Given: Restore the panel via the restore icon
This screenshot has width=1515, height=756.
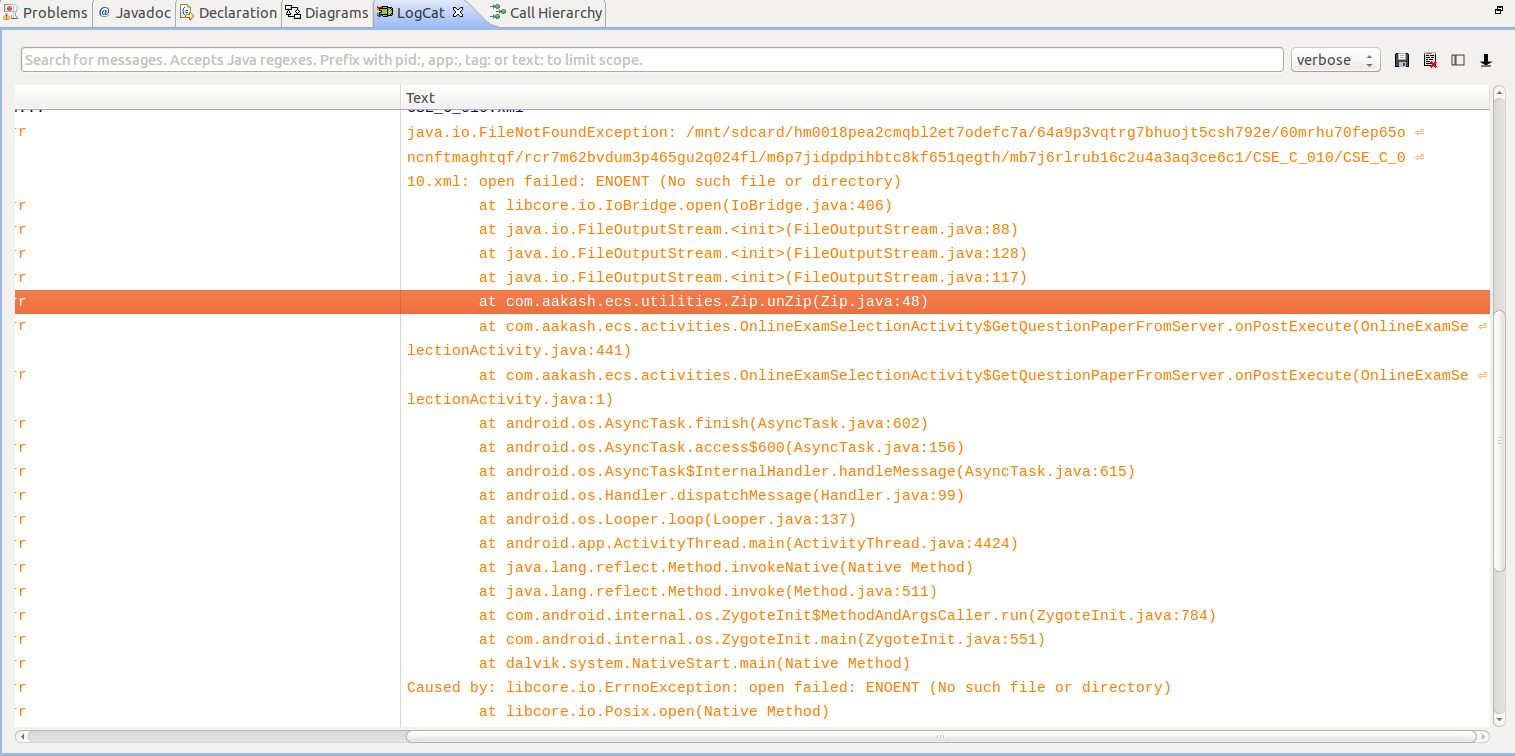Looking at the screenshot, I should pyautogui.click(x=1499, y=10).
